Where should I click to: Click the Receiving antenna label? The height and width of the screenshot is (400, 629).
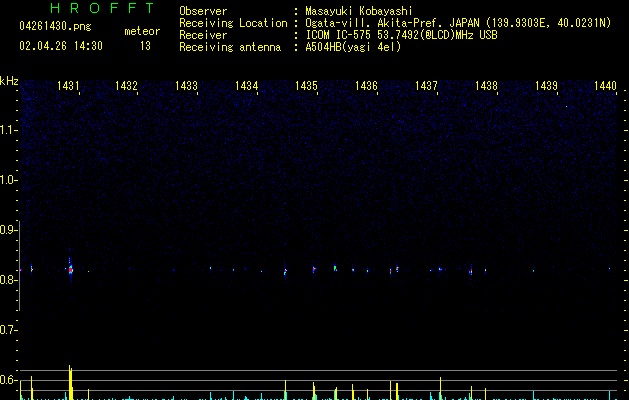click(230, 47)
